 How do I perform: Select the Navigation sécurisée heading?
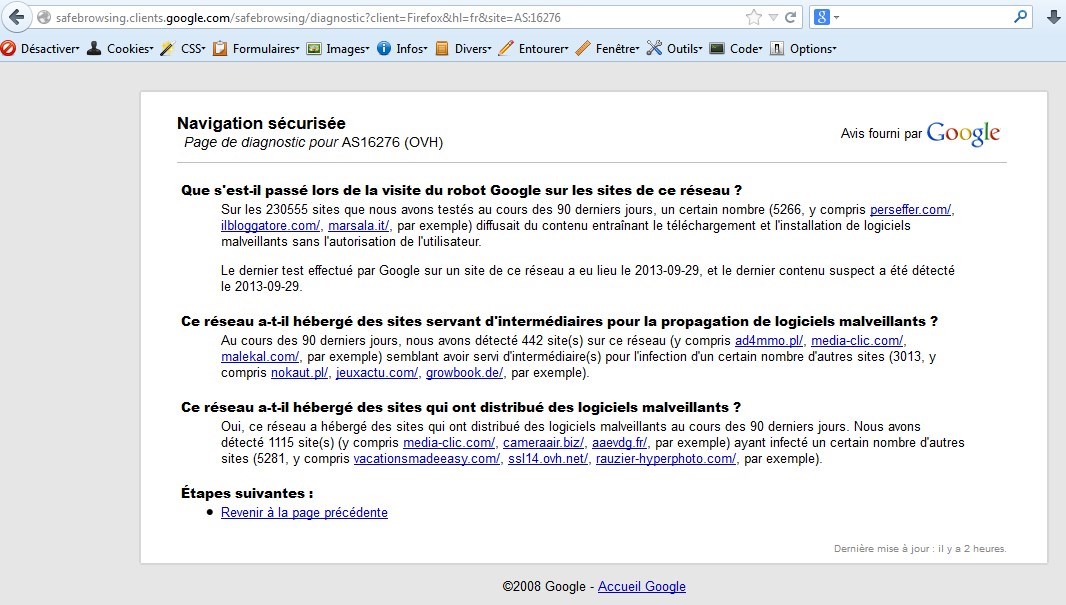click(261, 123)
